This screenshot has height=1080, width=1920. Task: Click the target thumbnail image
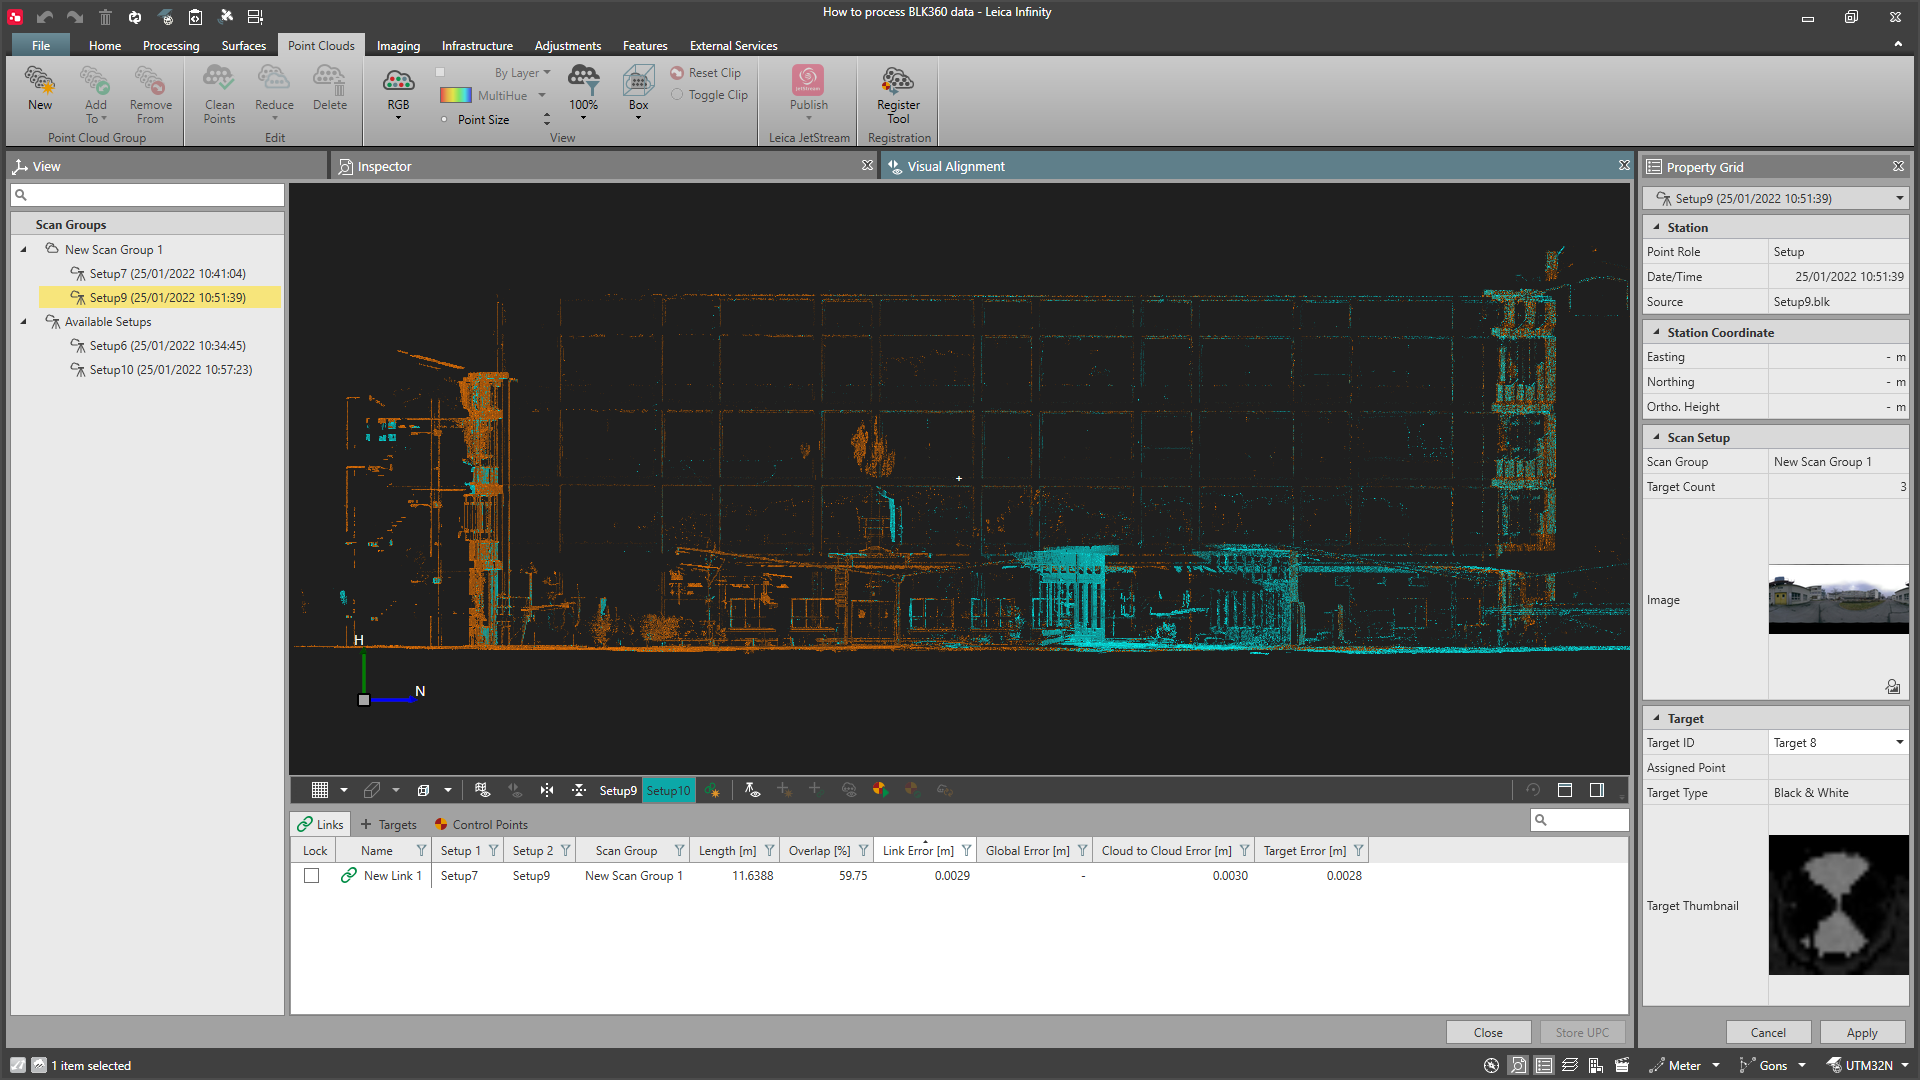1838,905
